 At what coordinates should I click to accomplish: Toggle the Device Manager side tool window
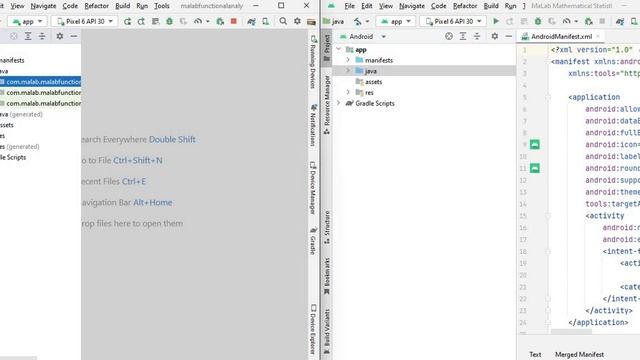click(313, 188)
